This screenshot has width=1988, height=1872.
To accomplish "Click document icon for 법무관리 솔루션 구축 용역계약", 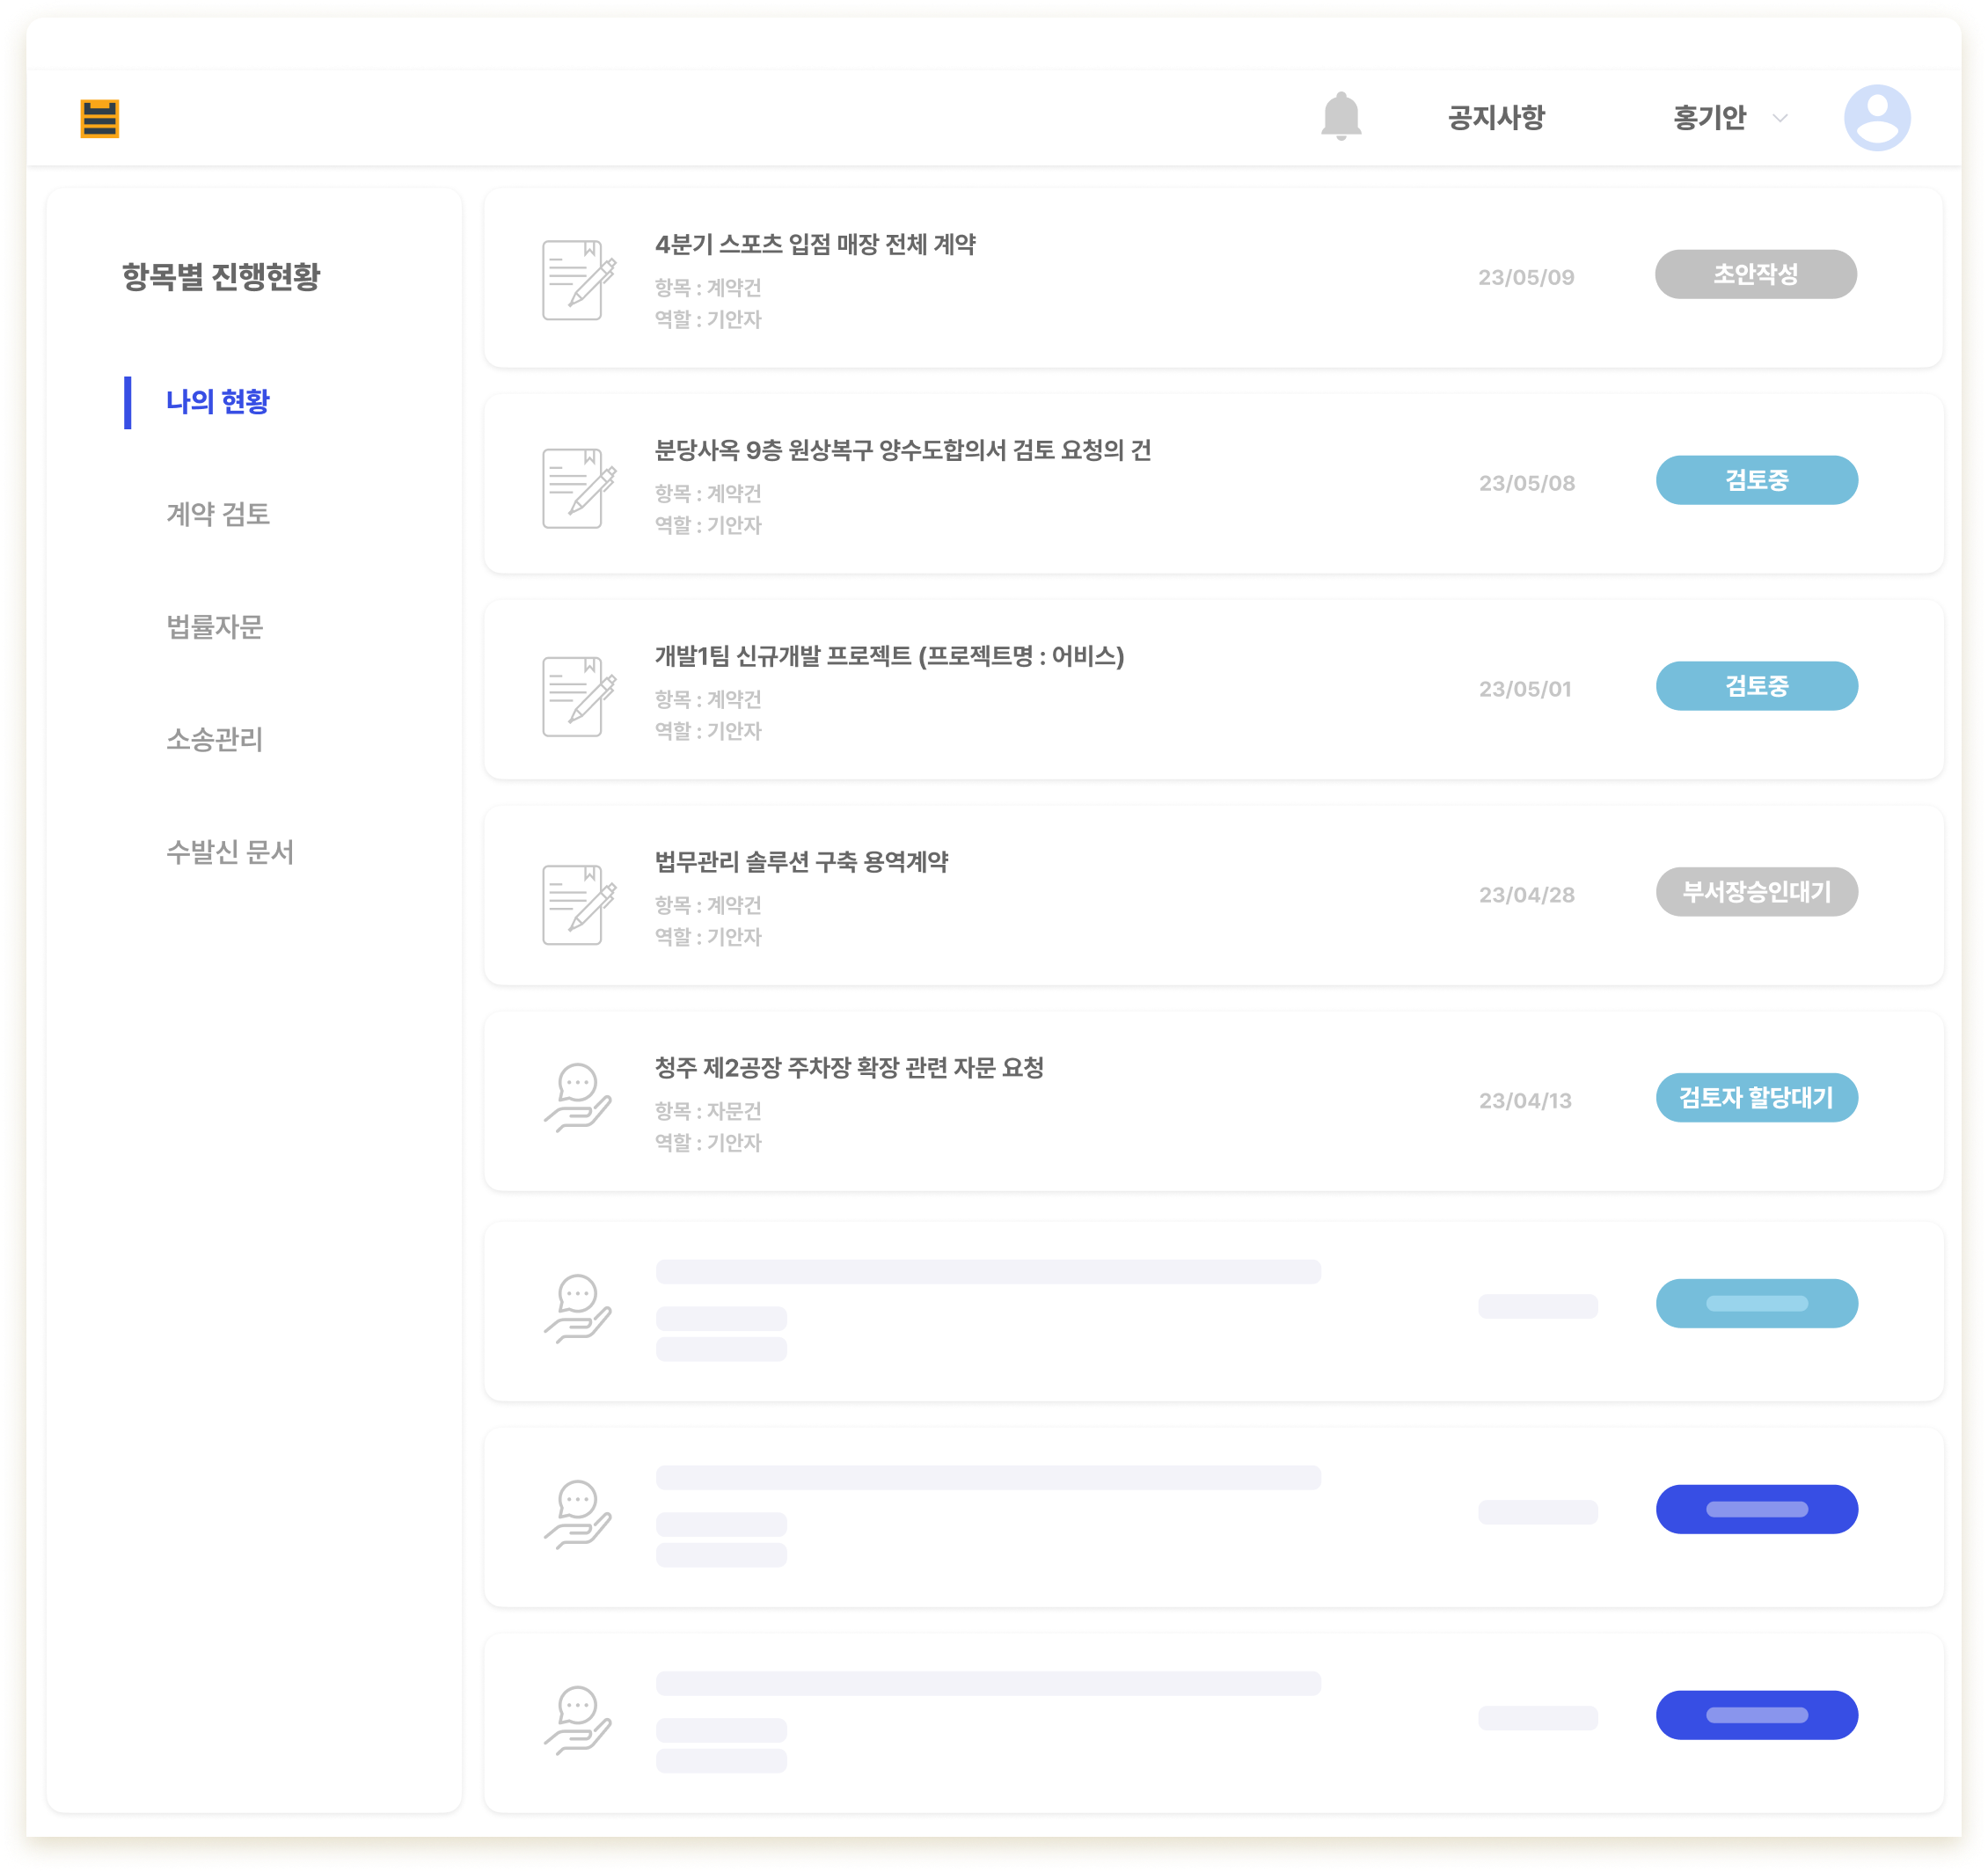I will [579, 904].
